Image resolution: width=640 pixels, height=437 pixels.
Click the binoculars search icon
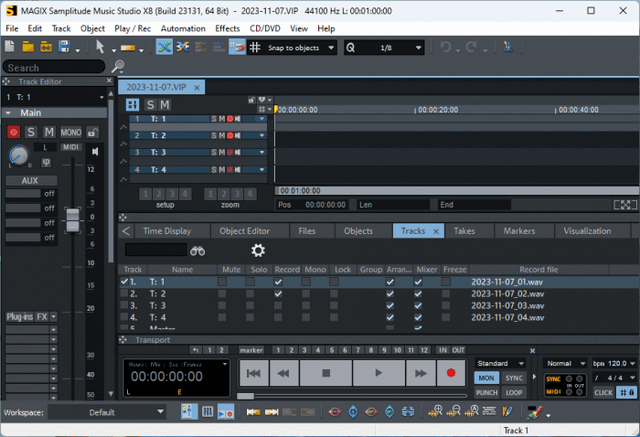[x=198, y=251]
